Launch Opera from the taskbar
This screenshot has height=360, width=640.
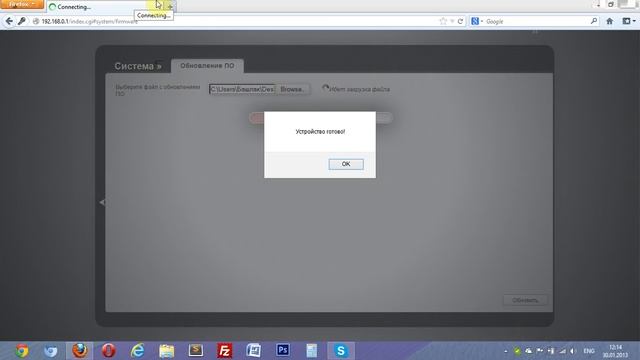(x=109, y=351)
